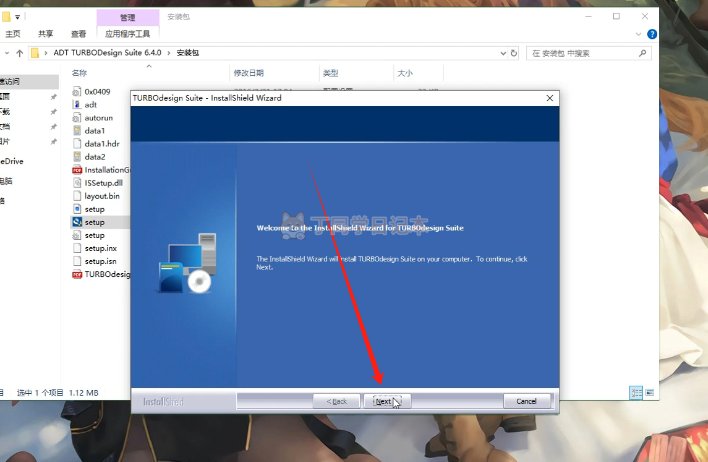This screenshot has width=708, height=462.
Task: Select the ISSetup.dll file icon
Action: (x=76, y=183)
